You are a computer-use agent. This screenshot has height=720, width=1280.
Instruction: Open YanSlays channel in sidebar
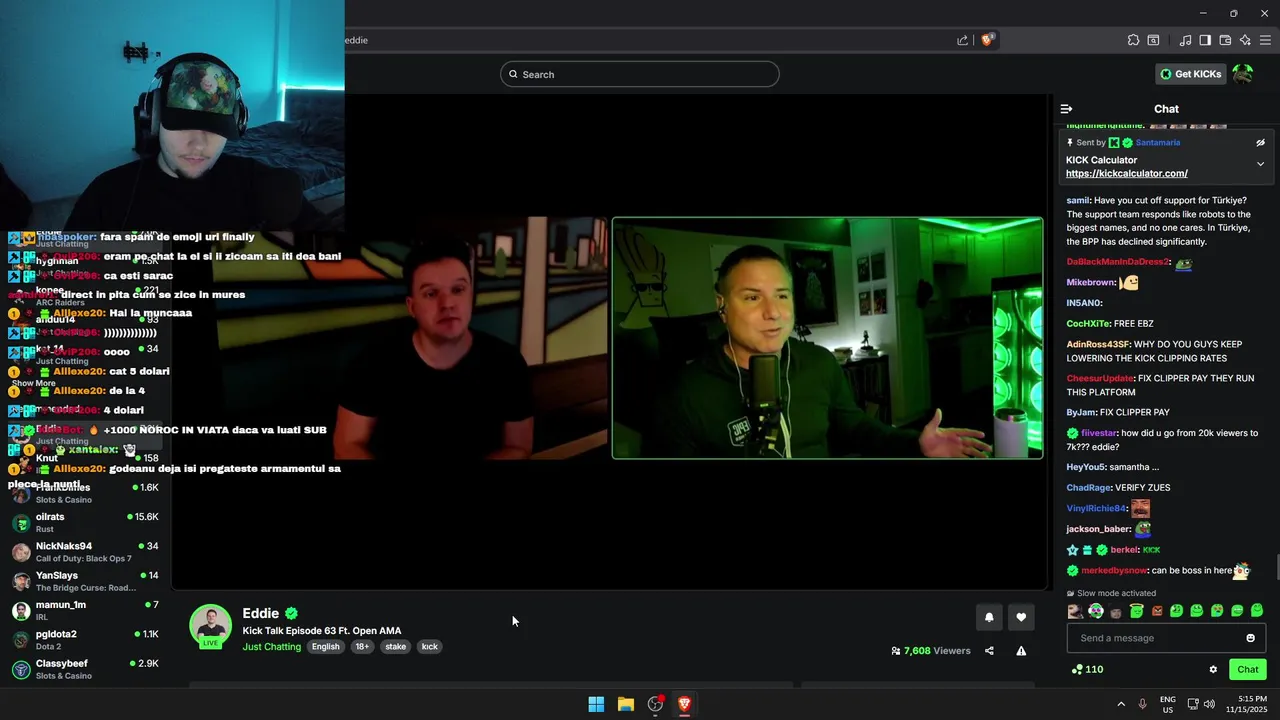85,581
